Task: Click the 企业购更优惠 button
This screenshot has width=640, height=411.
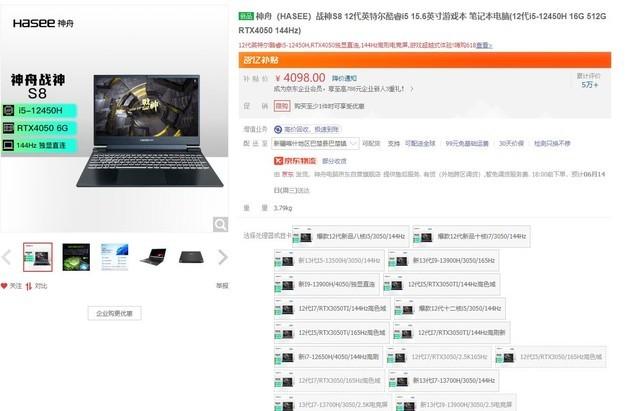Action: (x=114, y=313)
